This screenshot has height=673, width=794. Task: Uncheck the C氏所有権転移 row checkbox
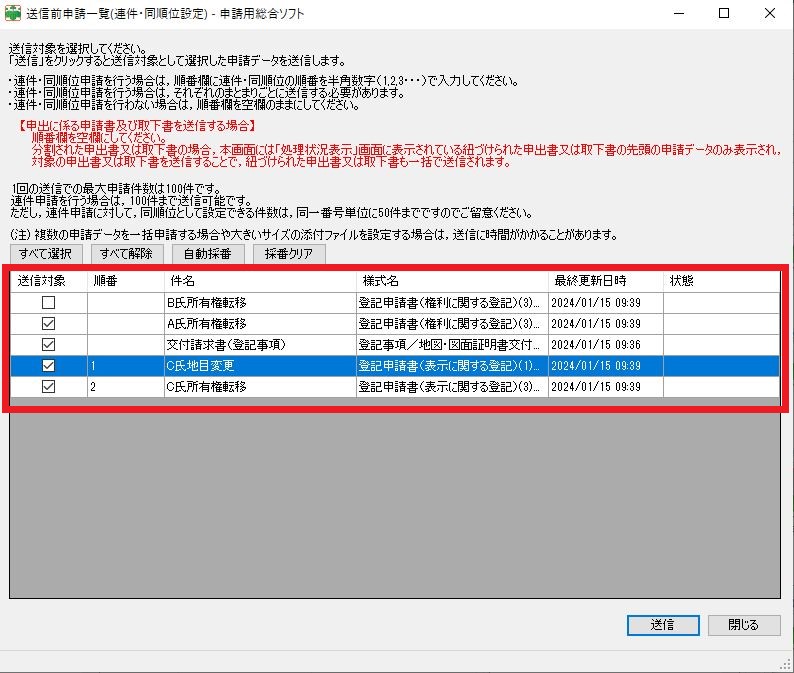pyautogui.click(x=48, y=387)
